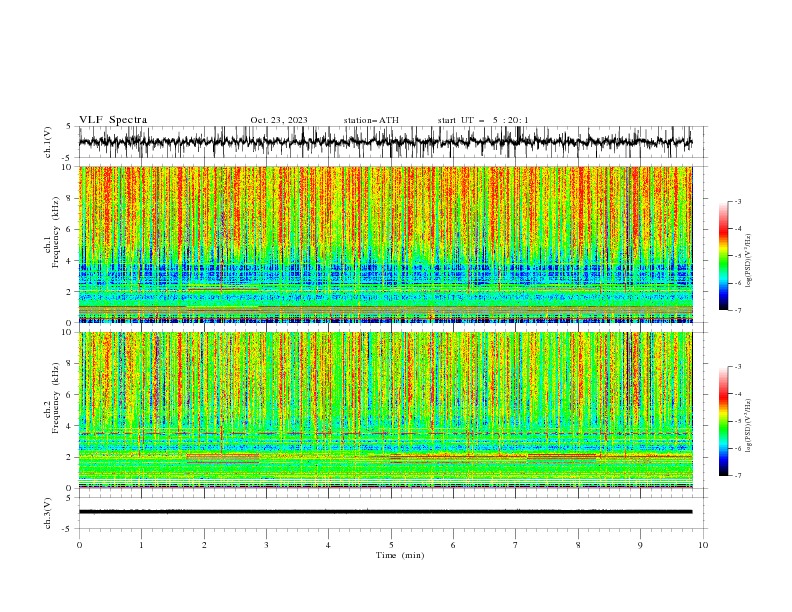The image size is (792, 612).
Task: Click the ch.1 voltage waveform trace
Action: tap(385, 142)
